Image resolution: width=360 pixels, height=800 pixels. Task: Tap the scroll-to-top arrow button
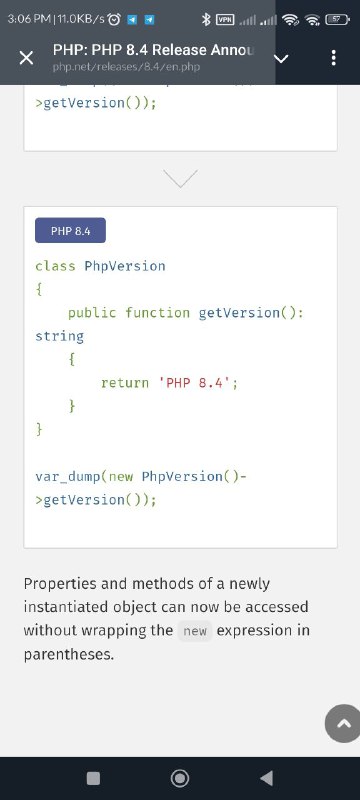(x=345, y=723)
